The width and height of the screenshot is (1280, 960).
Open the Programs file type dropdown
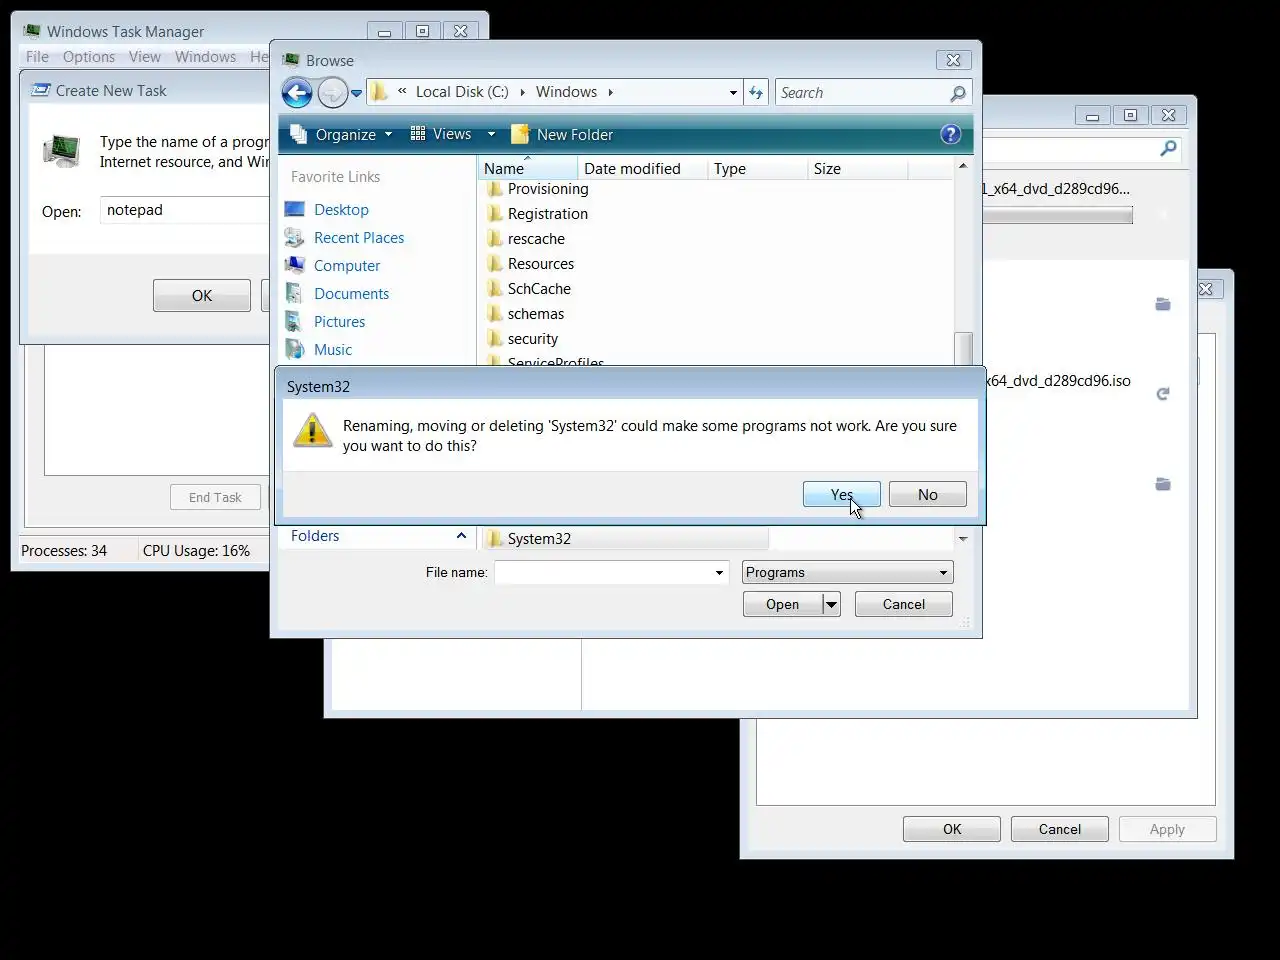(847, 573)
